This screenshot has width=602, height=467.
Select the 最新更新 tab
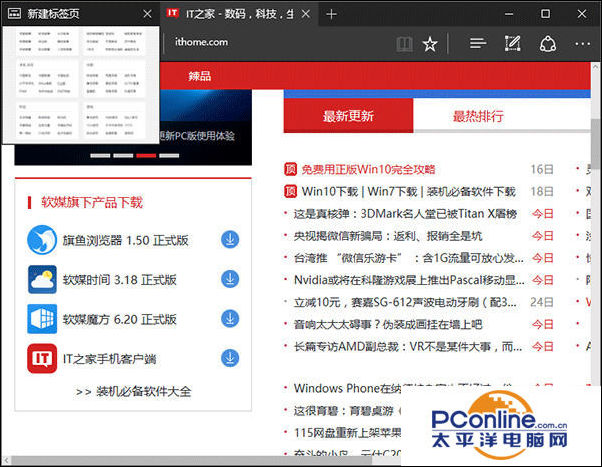348,116
